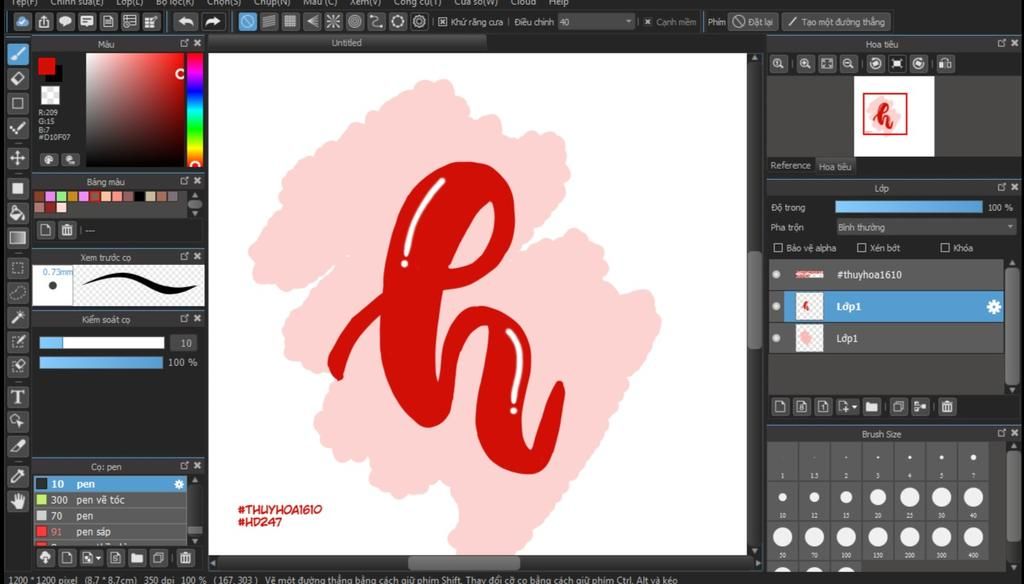The image size is (1024, 584).
Task: Open the Điều chỉnh correction dropdown
Action: [596, 22]
